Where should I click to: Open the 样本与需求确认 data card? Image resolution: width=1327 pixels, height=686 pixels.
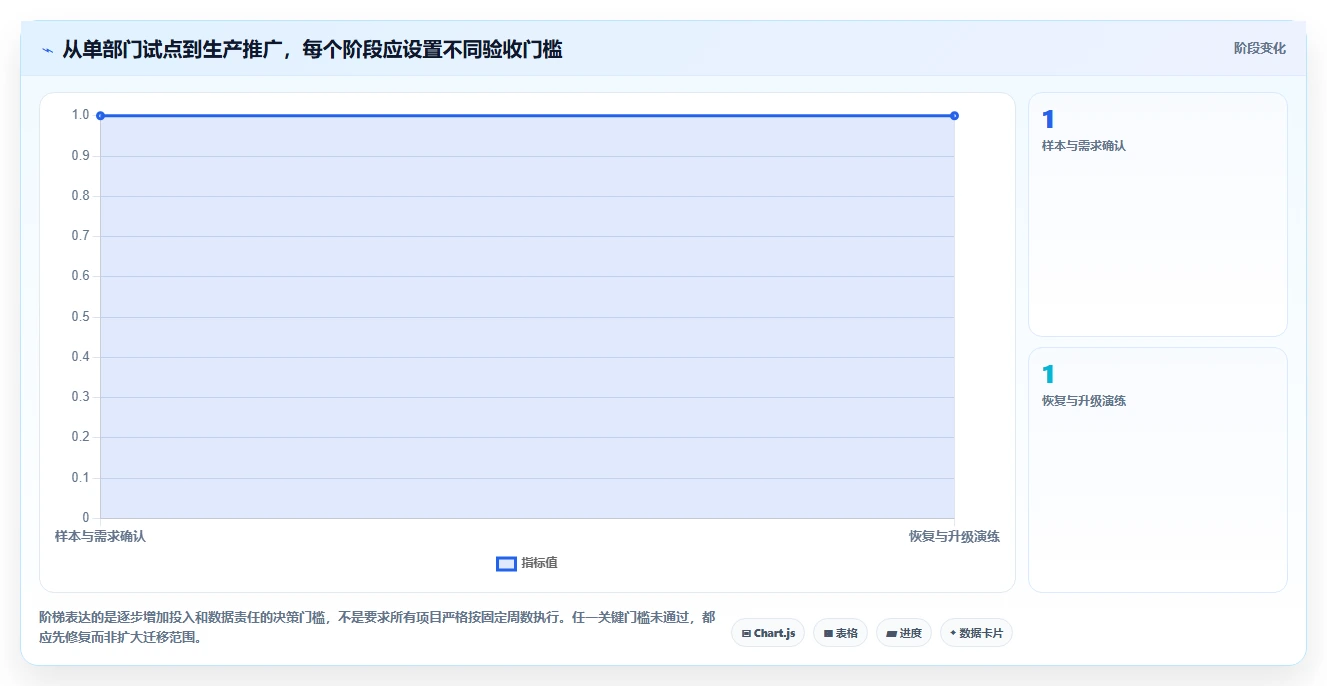click(1157, 215)
